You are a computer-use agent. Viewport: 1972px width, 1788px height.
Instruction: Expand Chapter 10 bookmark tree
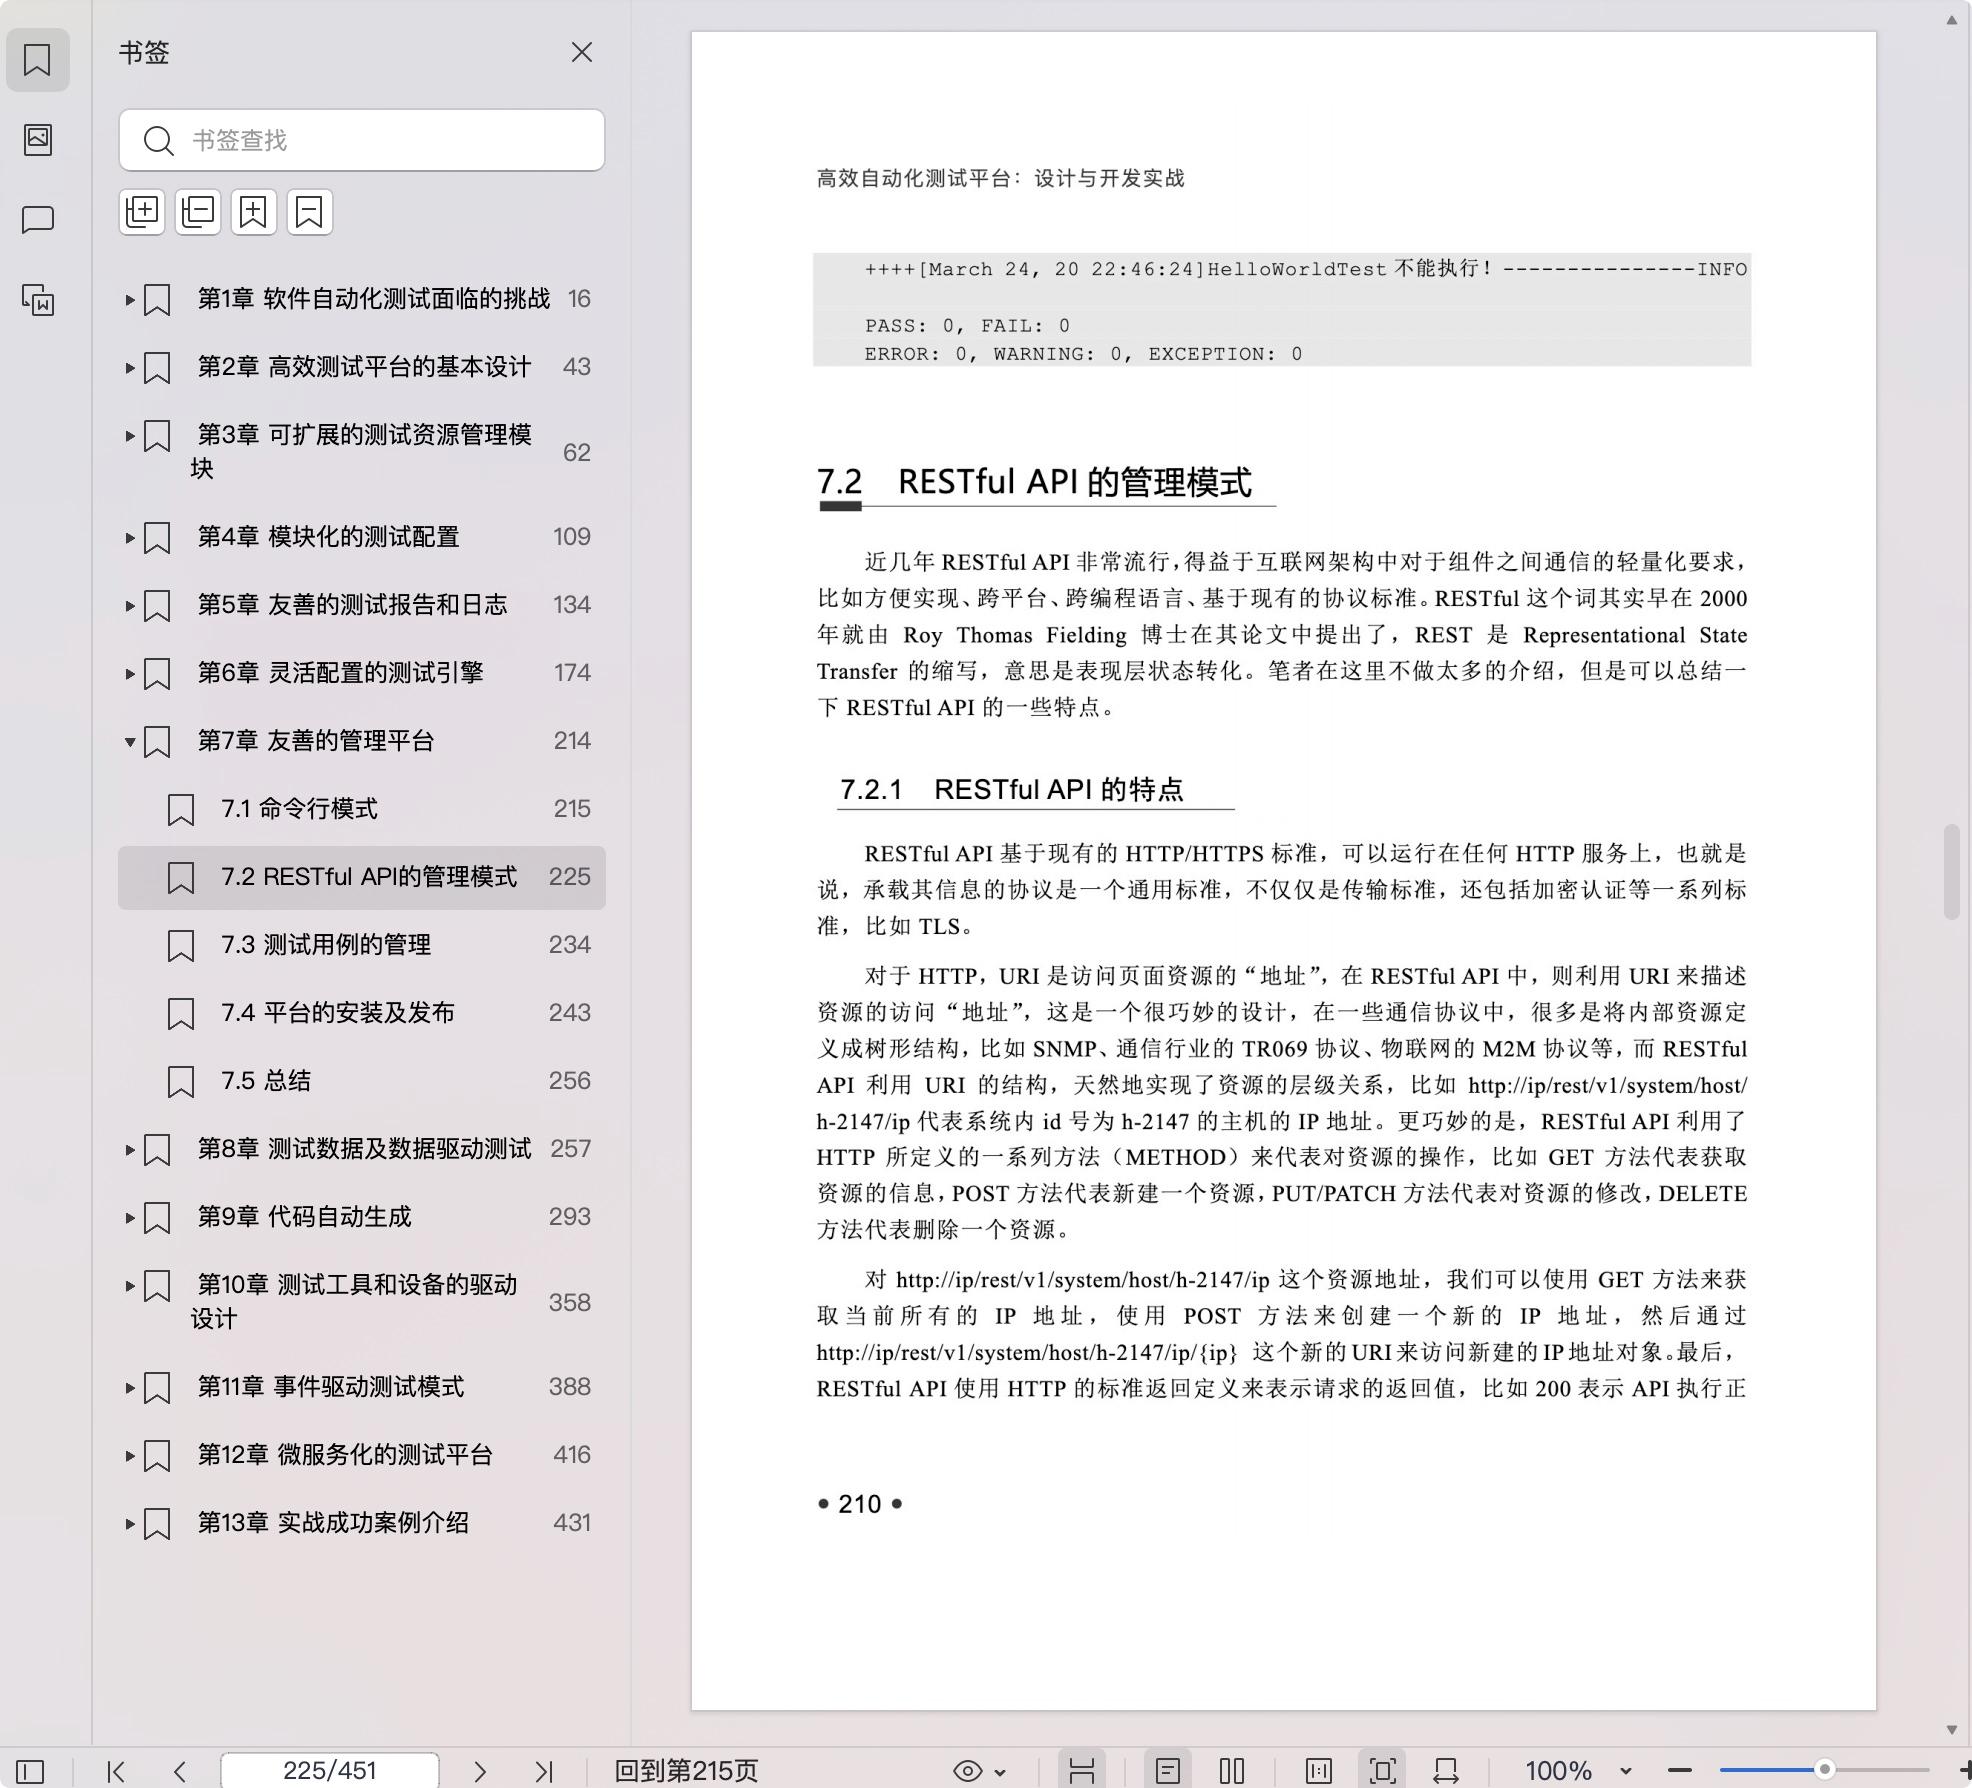pos(129,1285)
